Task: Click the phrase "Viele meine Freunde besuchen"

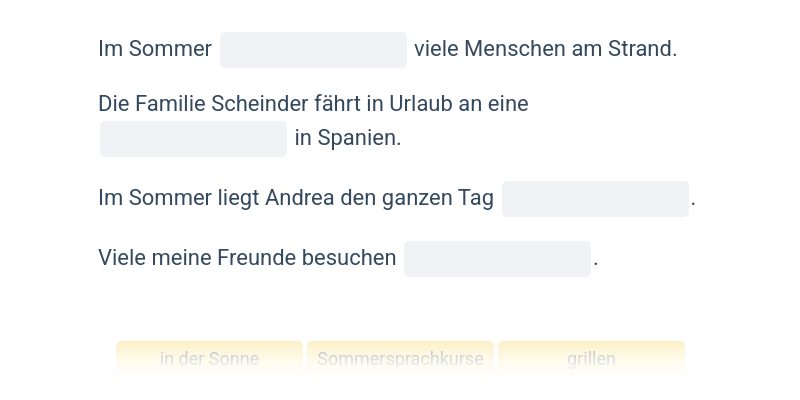Action: tap(247, 259)
